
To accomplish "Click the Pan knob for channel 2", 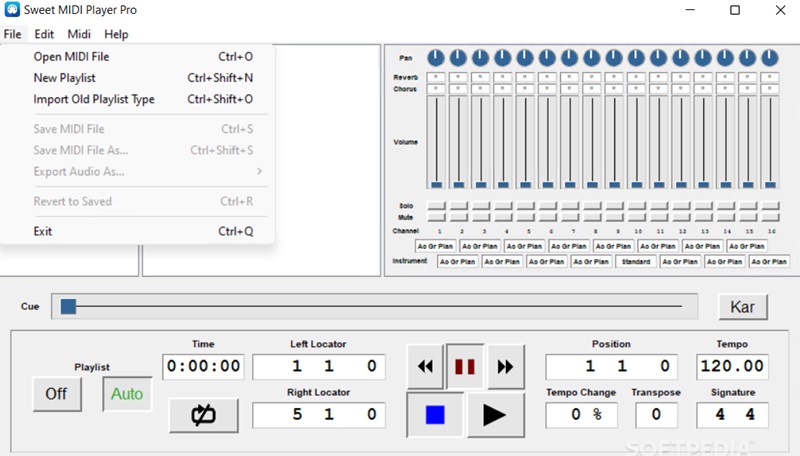I will [x=458, y=58].
